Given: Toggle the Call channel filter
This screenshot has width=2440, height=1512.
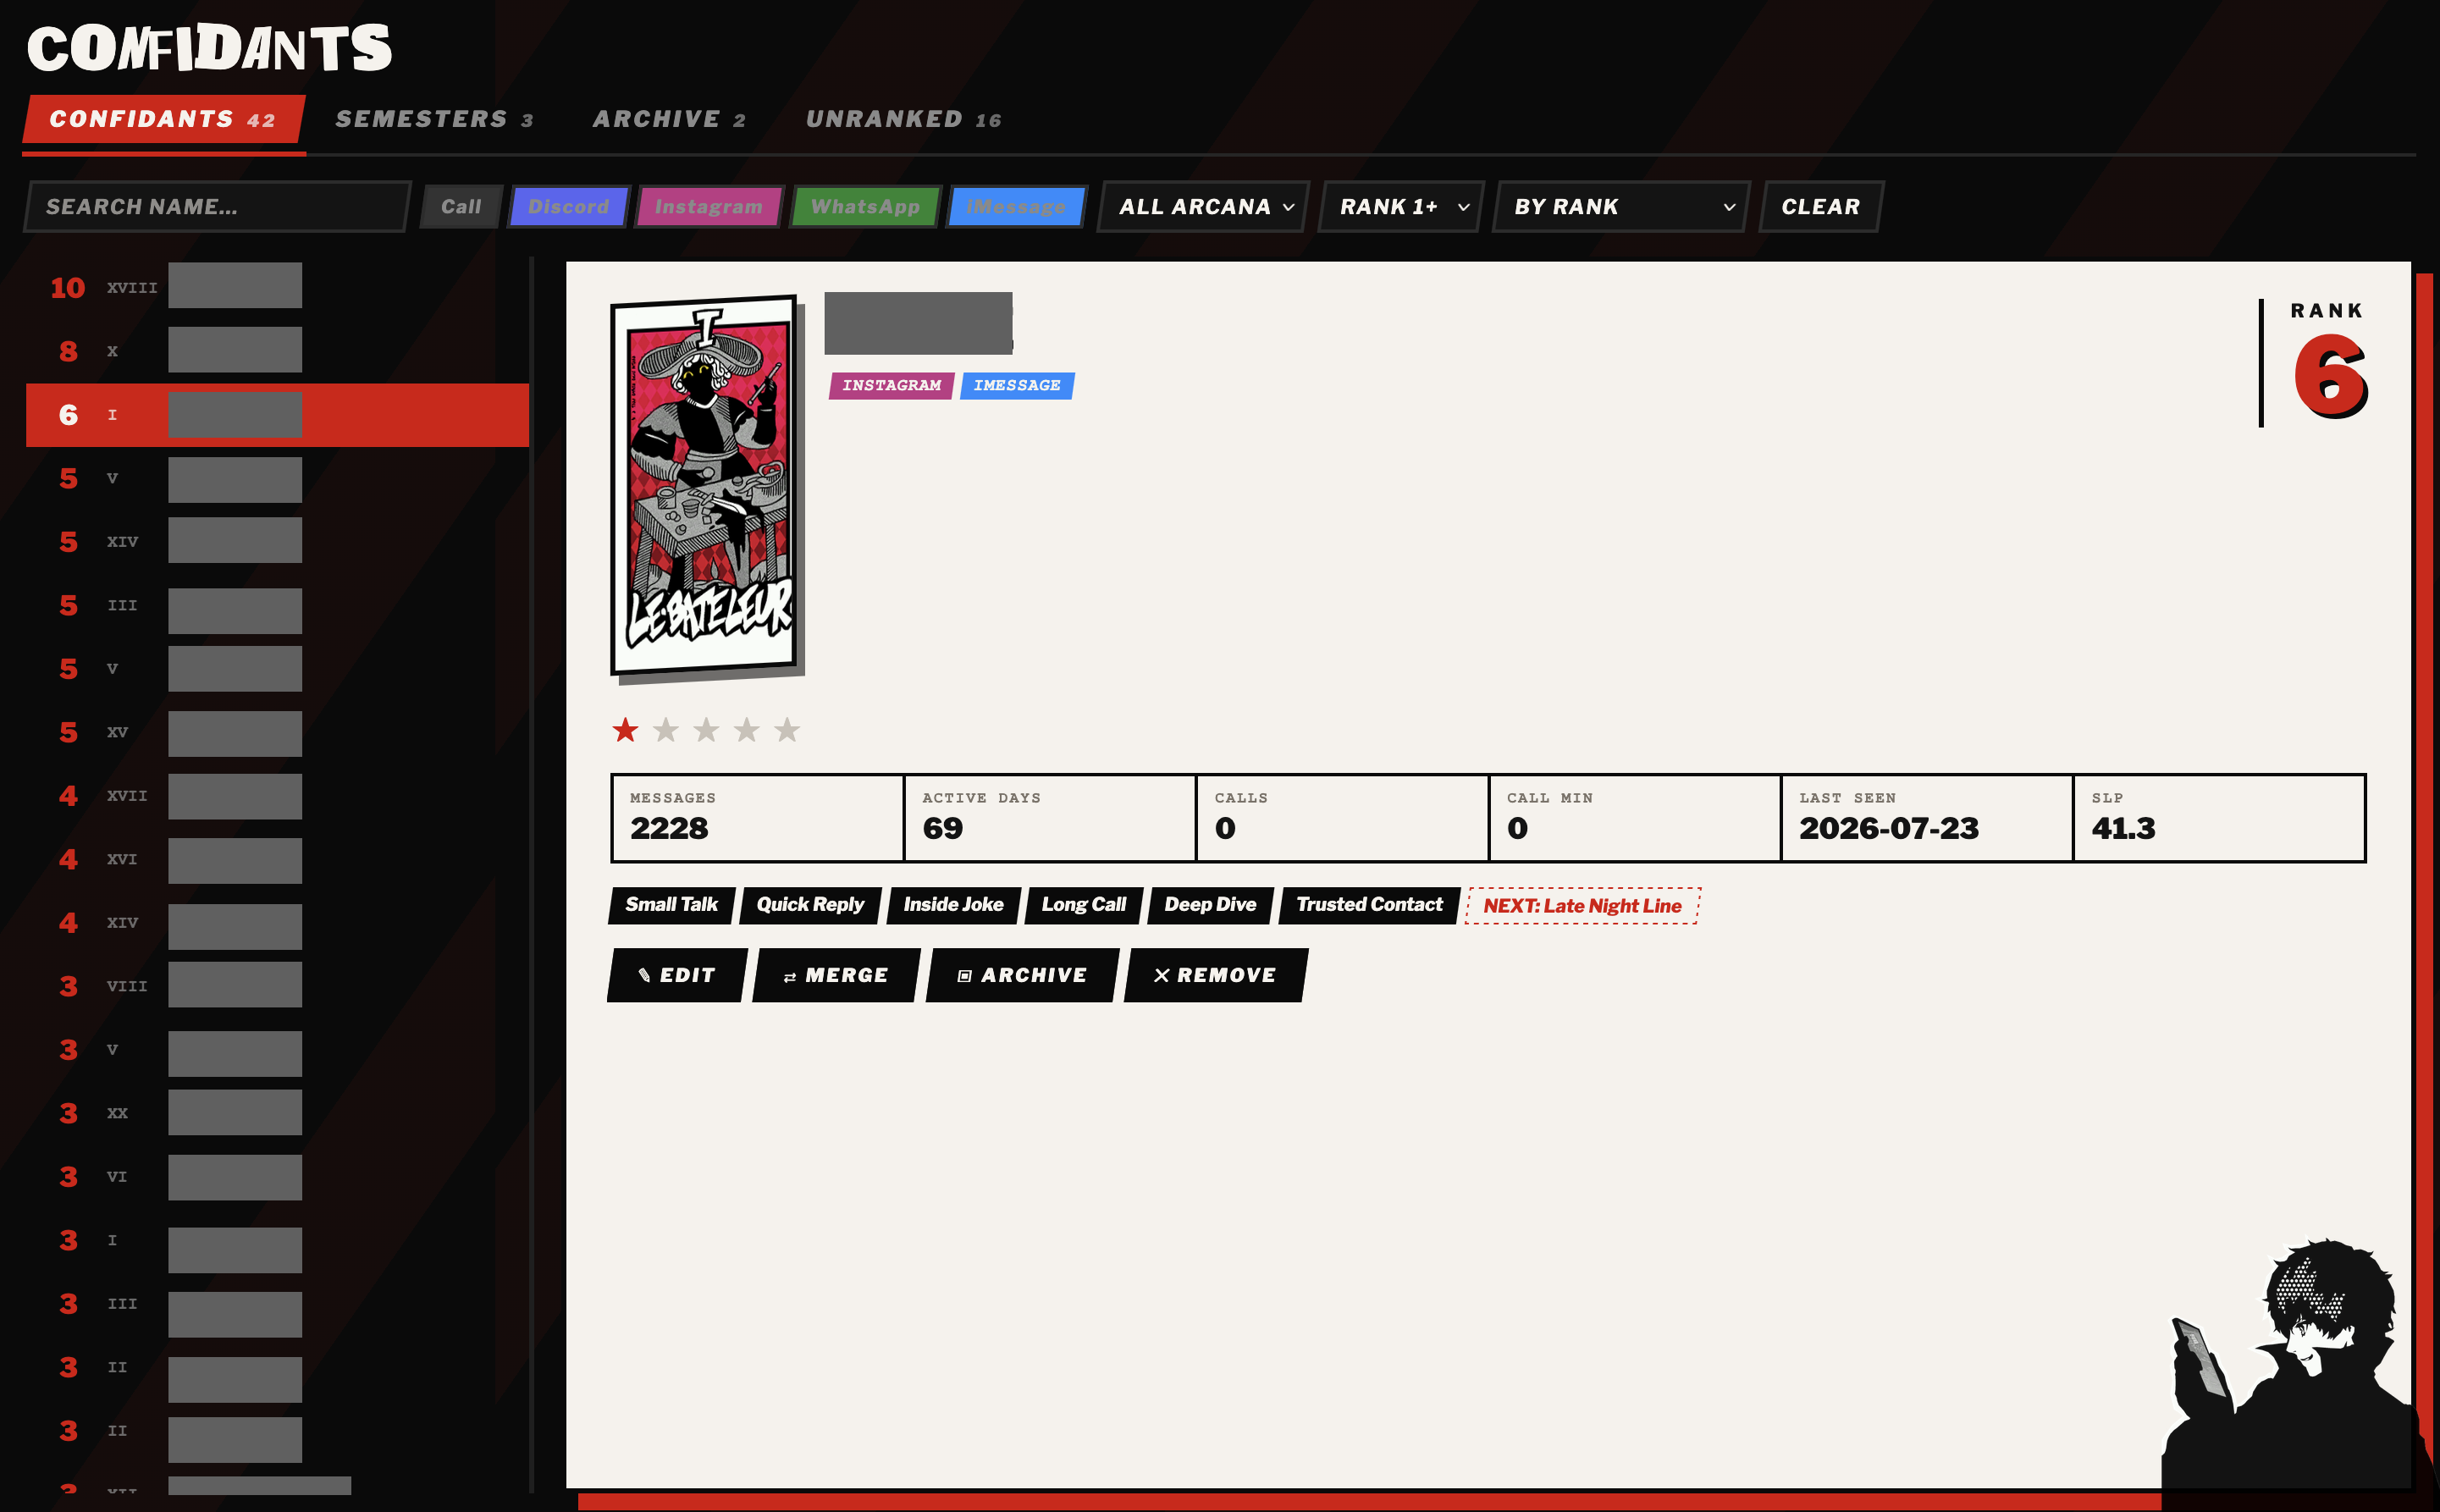Looking at the screenshot, I should click(x=461, y=206).
